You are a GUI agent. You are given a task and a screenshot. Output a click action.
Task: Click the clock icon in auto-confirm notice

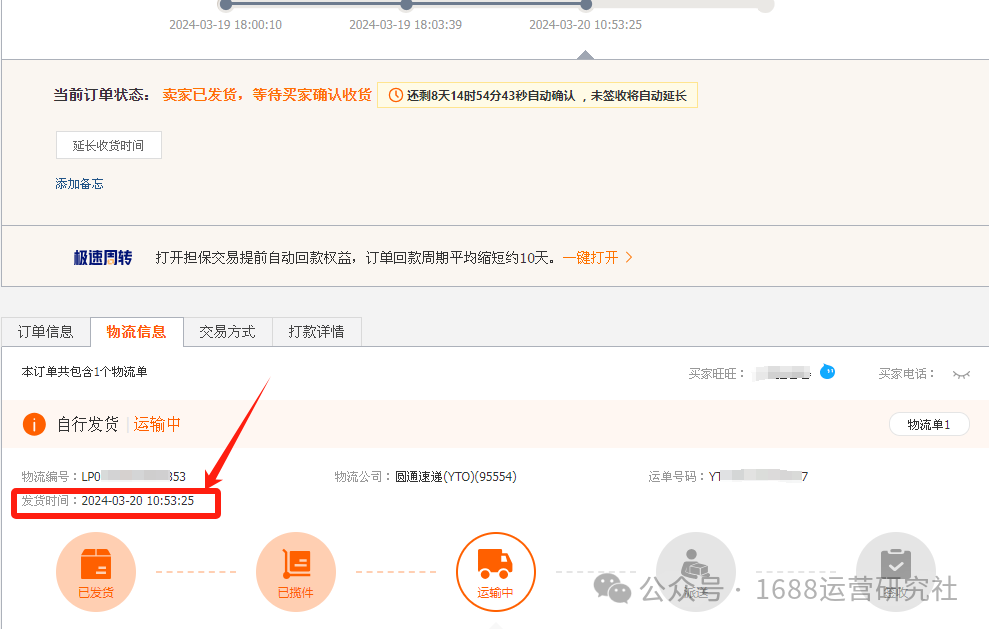tap(395, 95)
